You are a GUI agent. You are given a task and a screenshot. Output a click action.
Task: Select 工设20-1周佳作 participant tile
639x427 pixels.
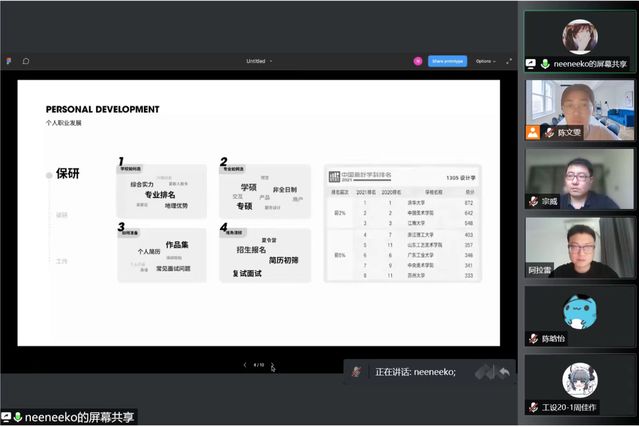tap(579, 385)
